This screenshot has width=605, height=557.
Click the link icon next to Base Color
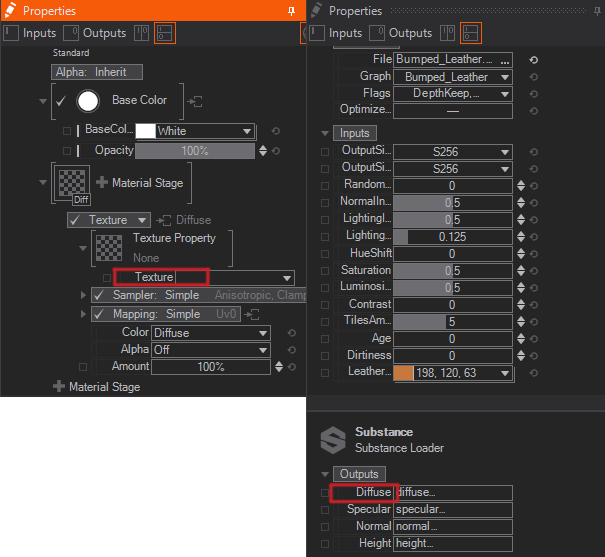196,101
